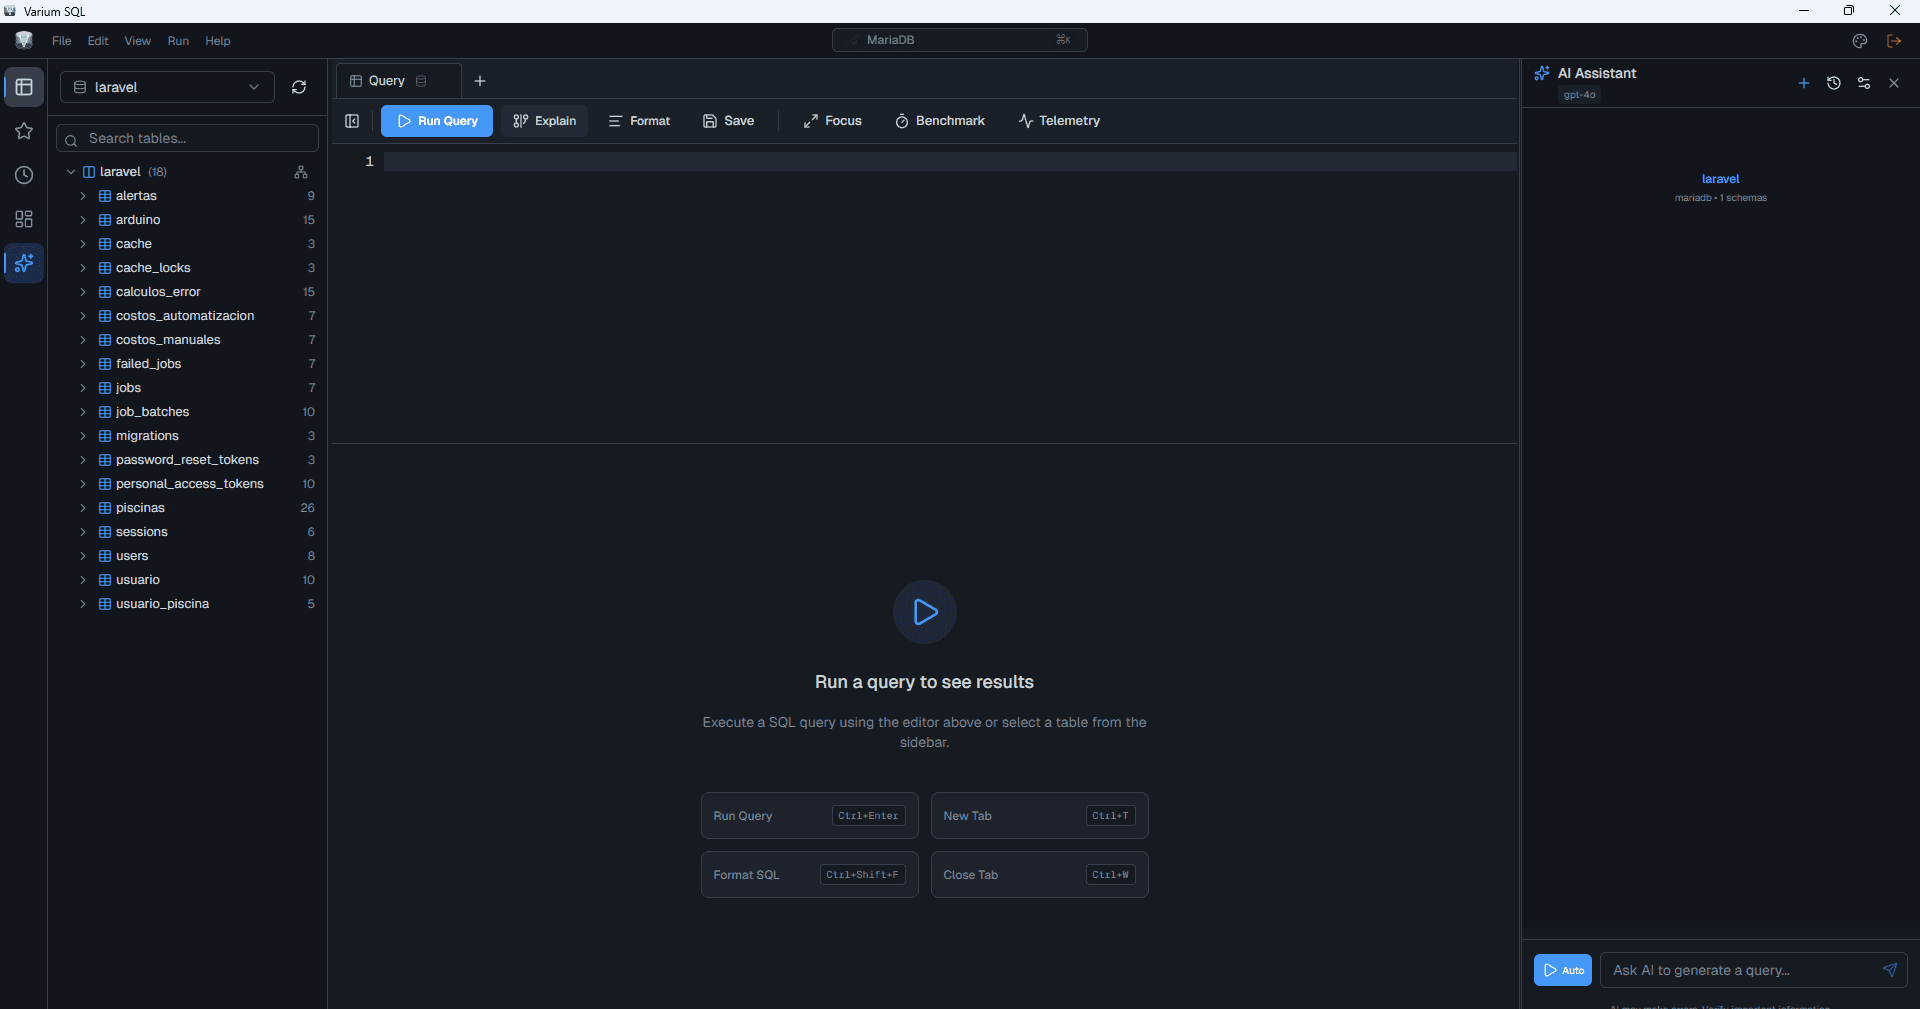The height and width of the screenshot is (1009, 1920).
Task: Open theme settings via palette icon
Action: coord(1861,41)
